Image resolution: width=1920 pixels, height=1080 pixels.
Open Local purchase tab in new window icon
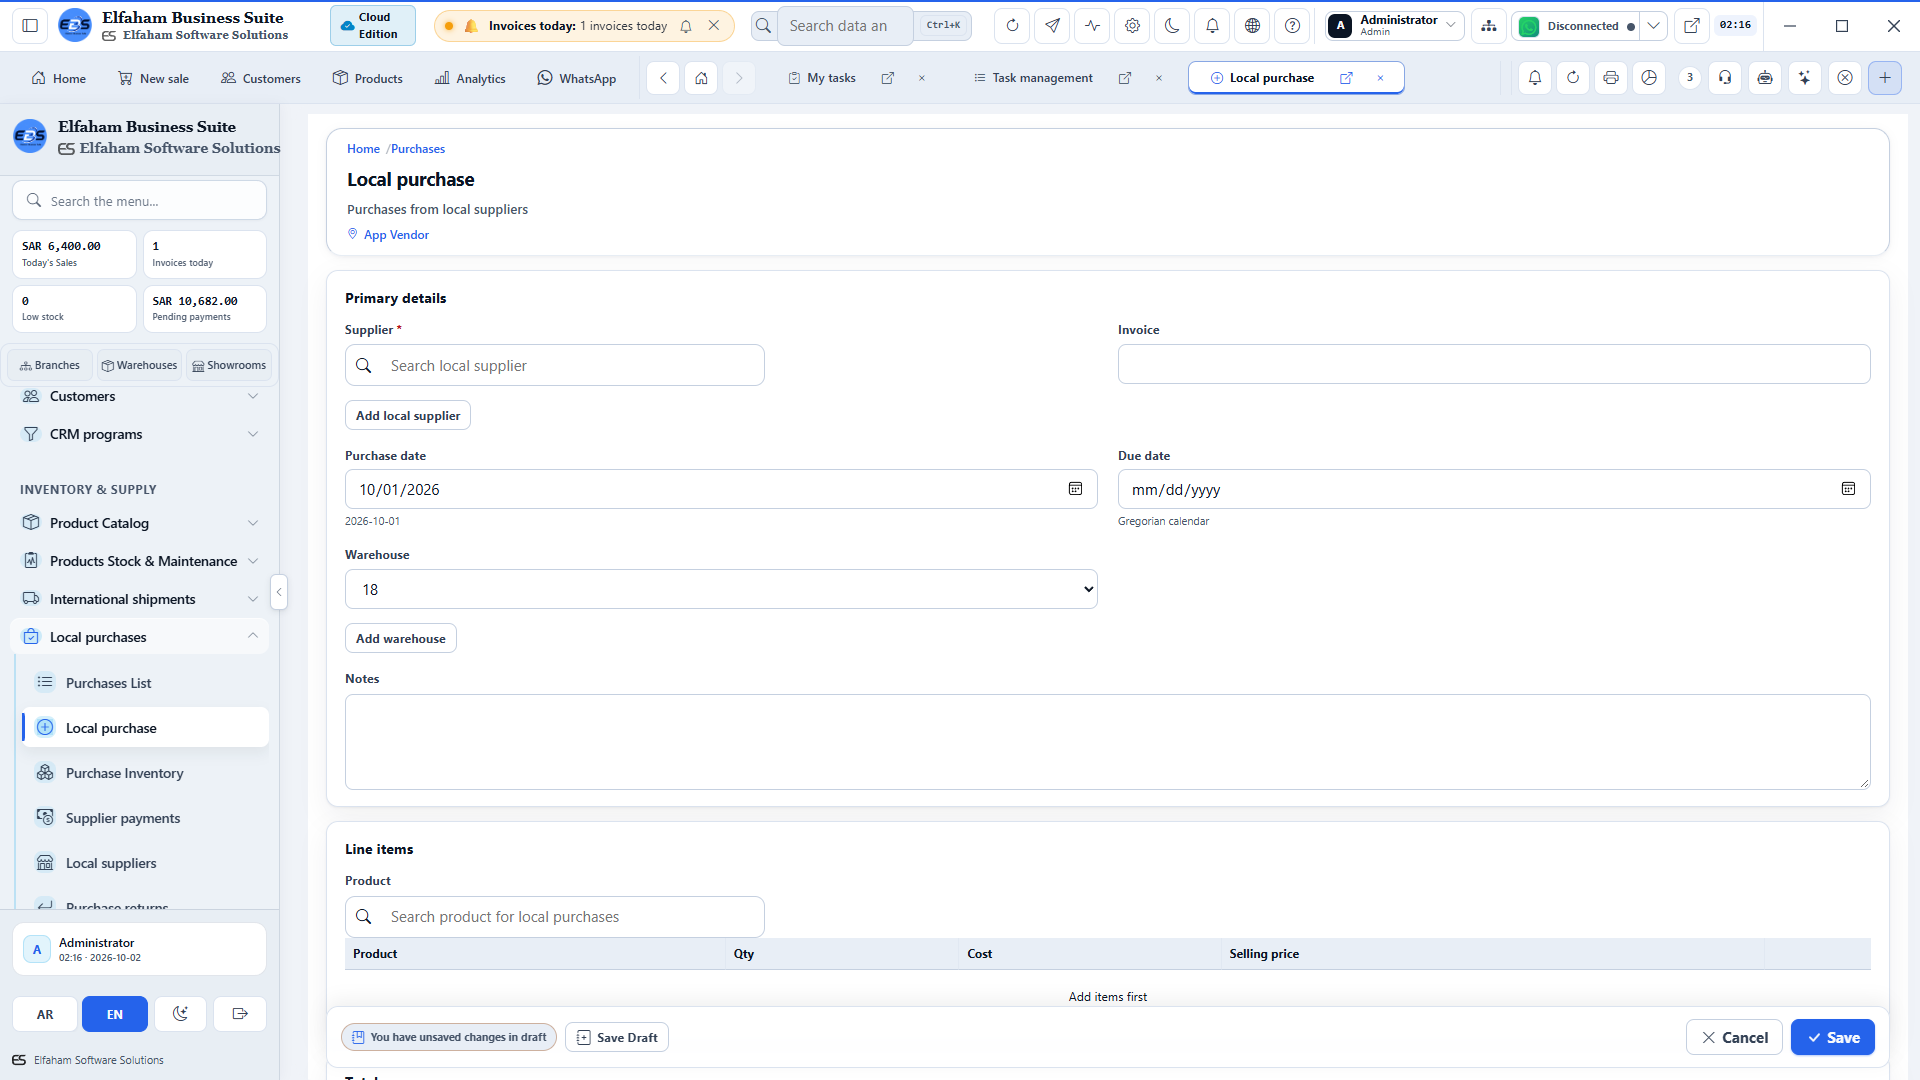point(1346,78)
